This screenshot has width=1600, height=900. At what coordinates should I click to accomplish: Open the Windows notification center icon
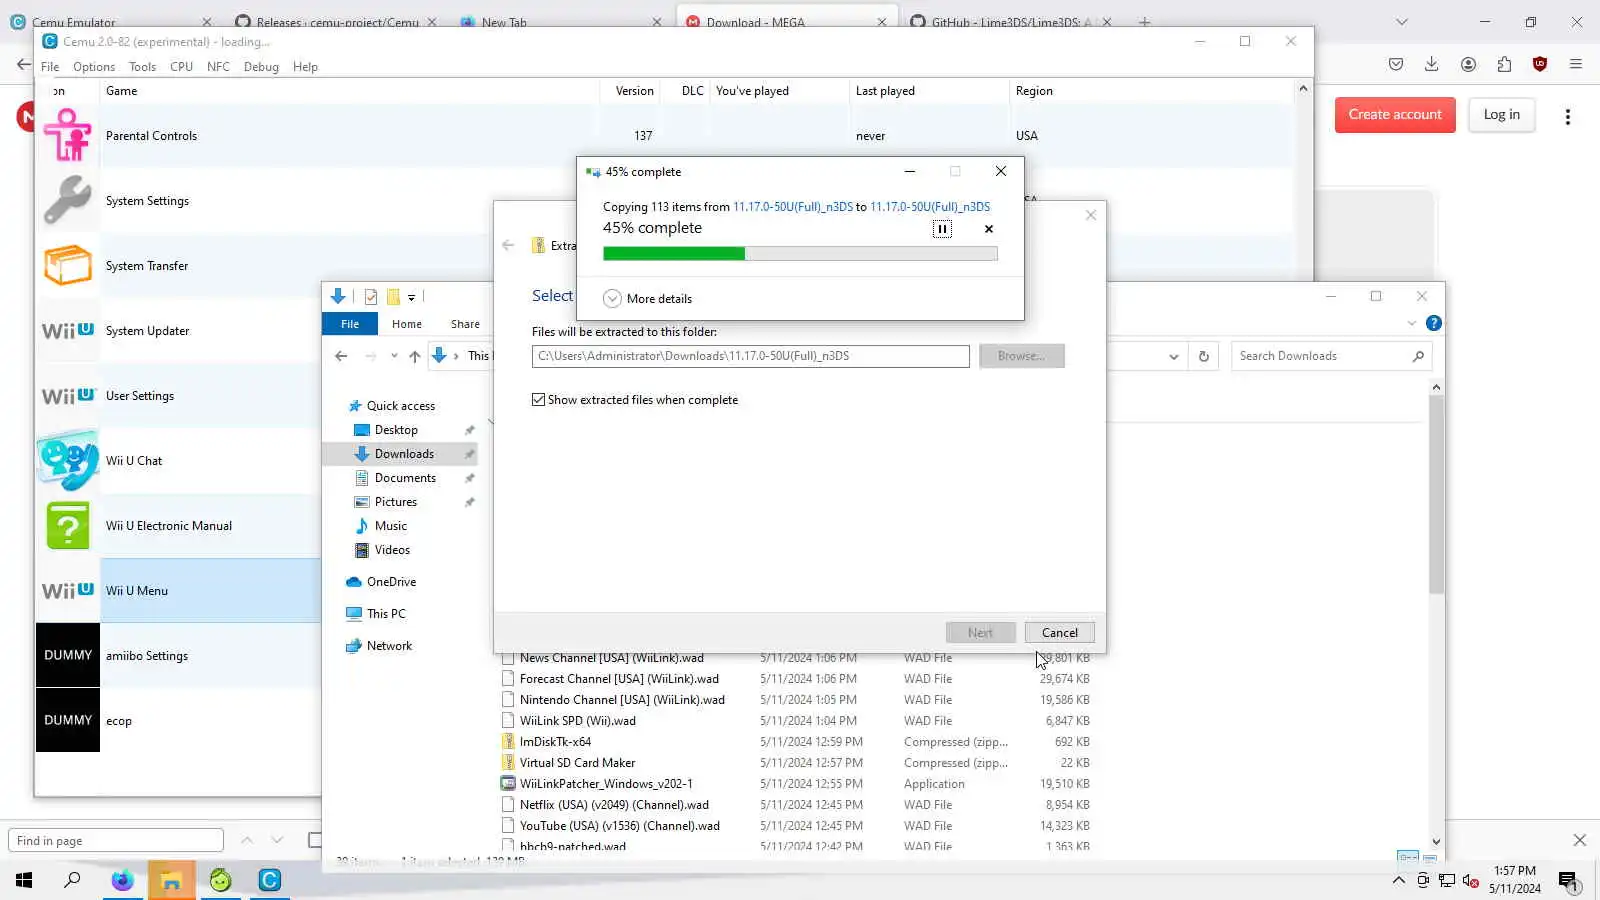[x=1568, y=881]
